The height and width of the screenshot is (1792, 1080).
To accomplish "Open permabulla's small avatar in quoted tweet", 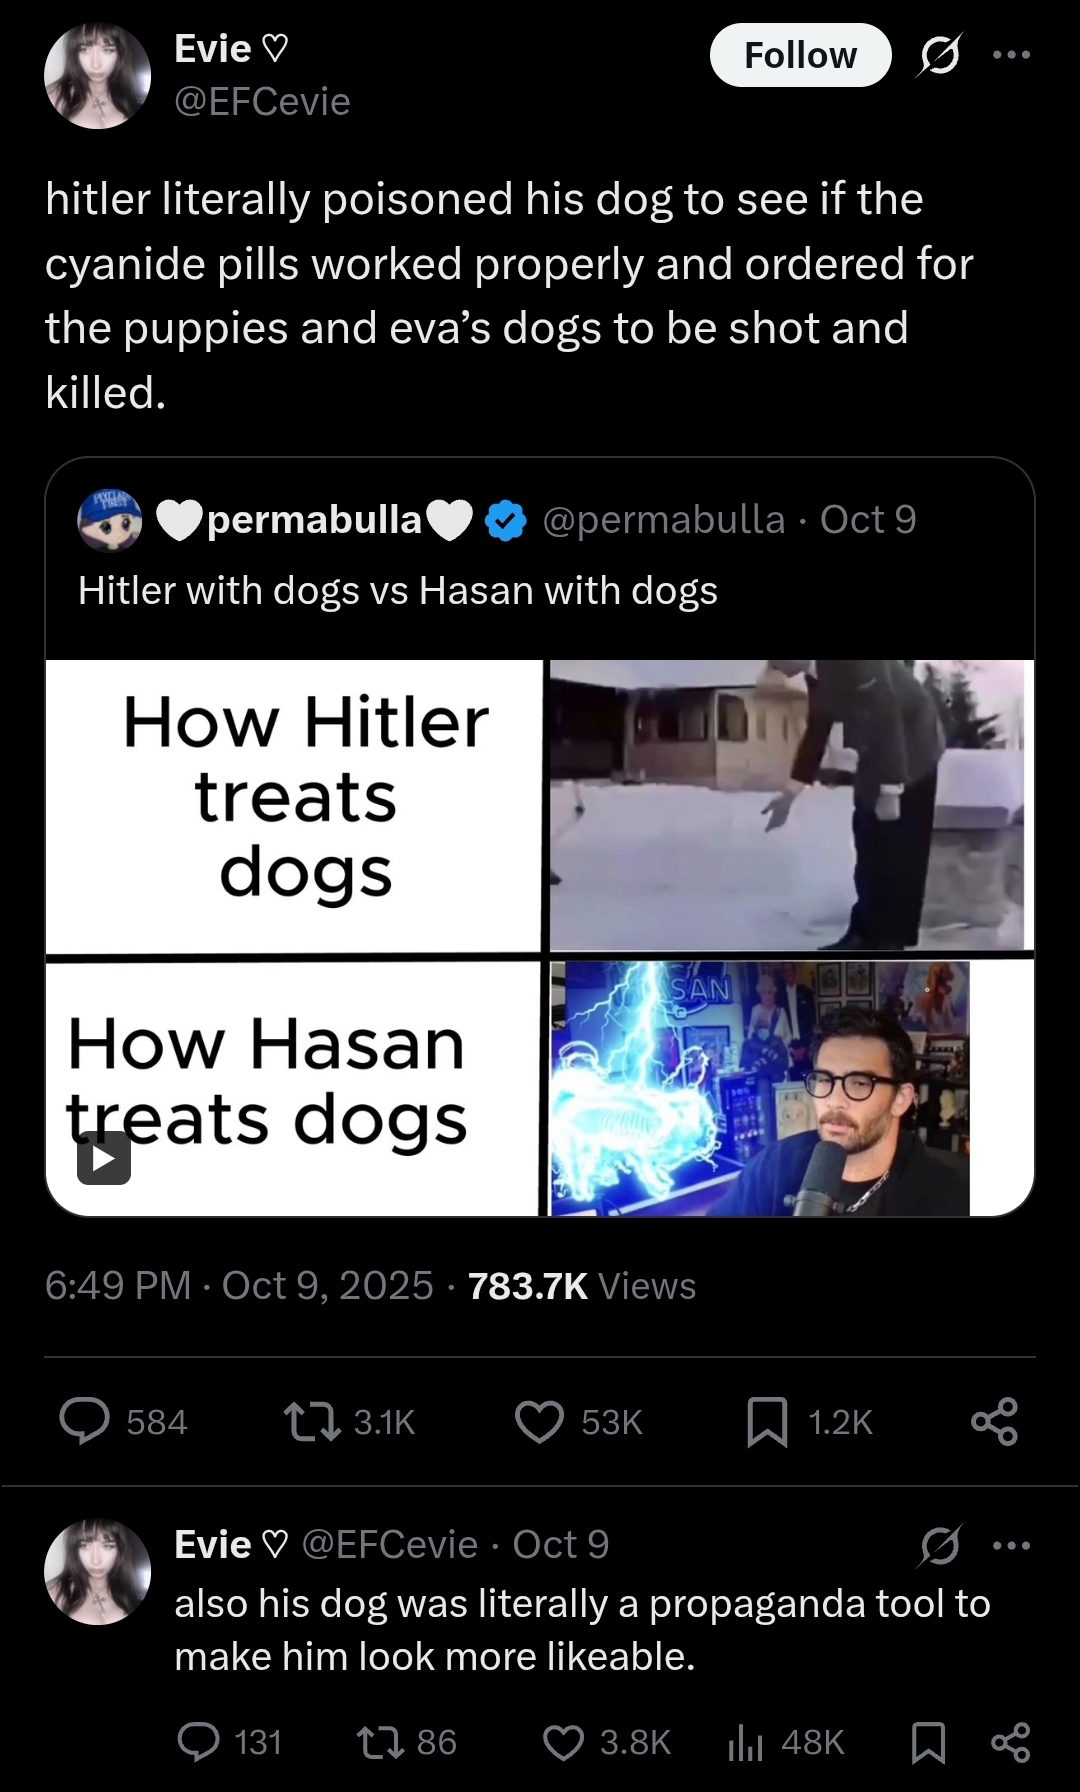I will (x=110, y=520).
